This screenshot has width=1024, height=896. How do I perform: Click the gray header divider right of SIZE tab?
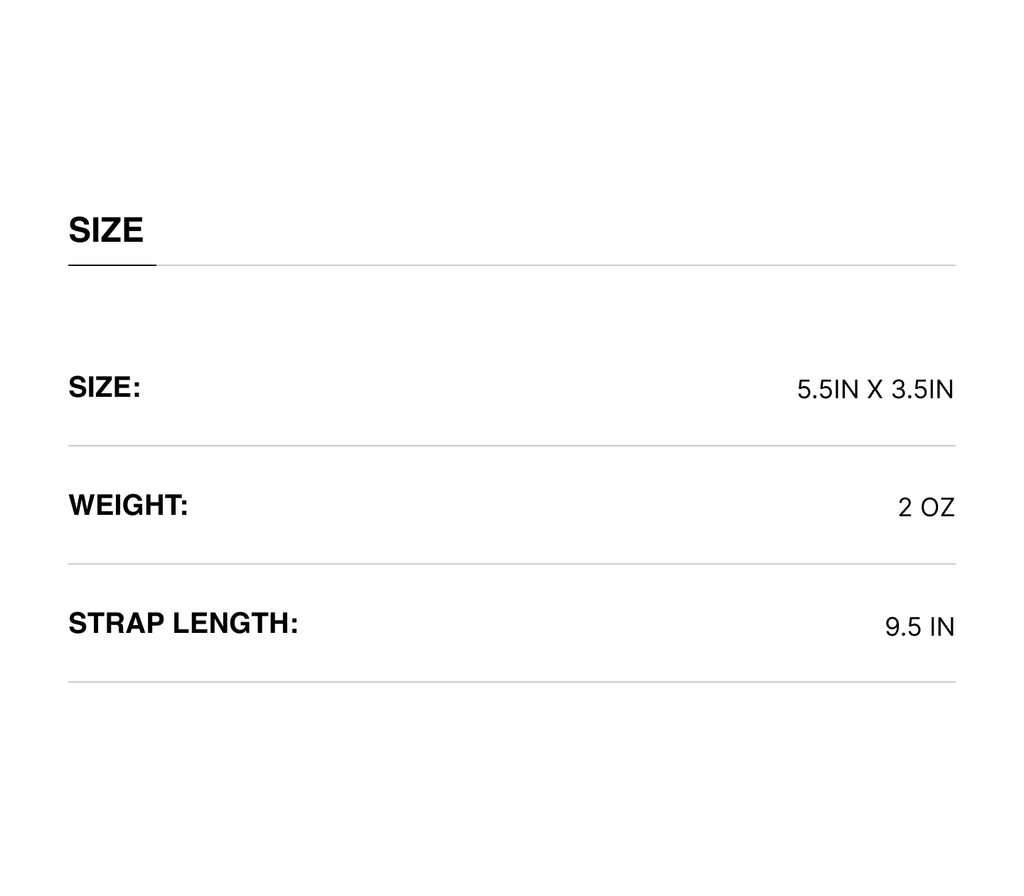click(x=555, y=265)
